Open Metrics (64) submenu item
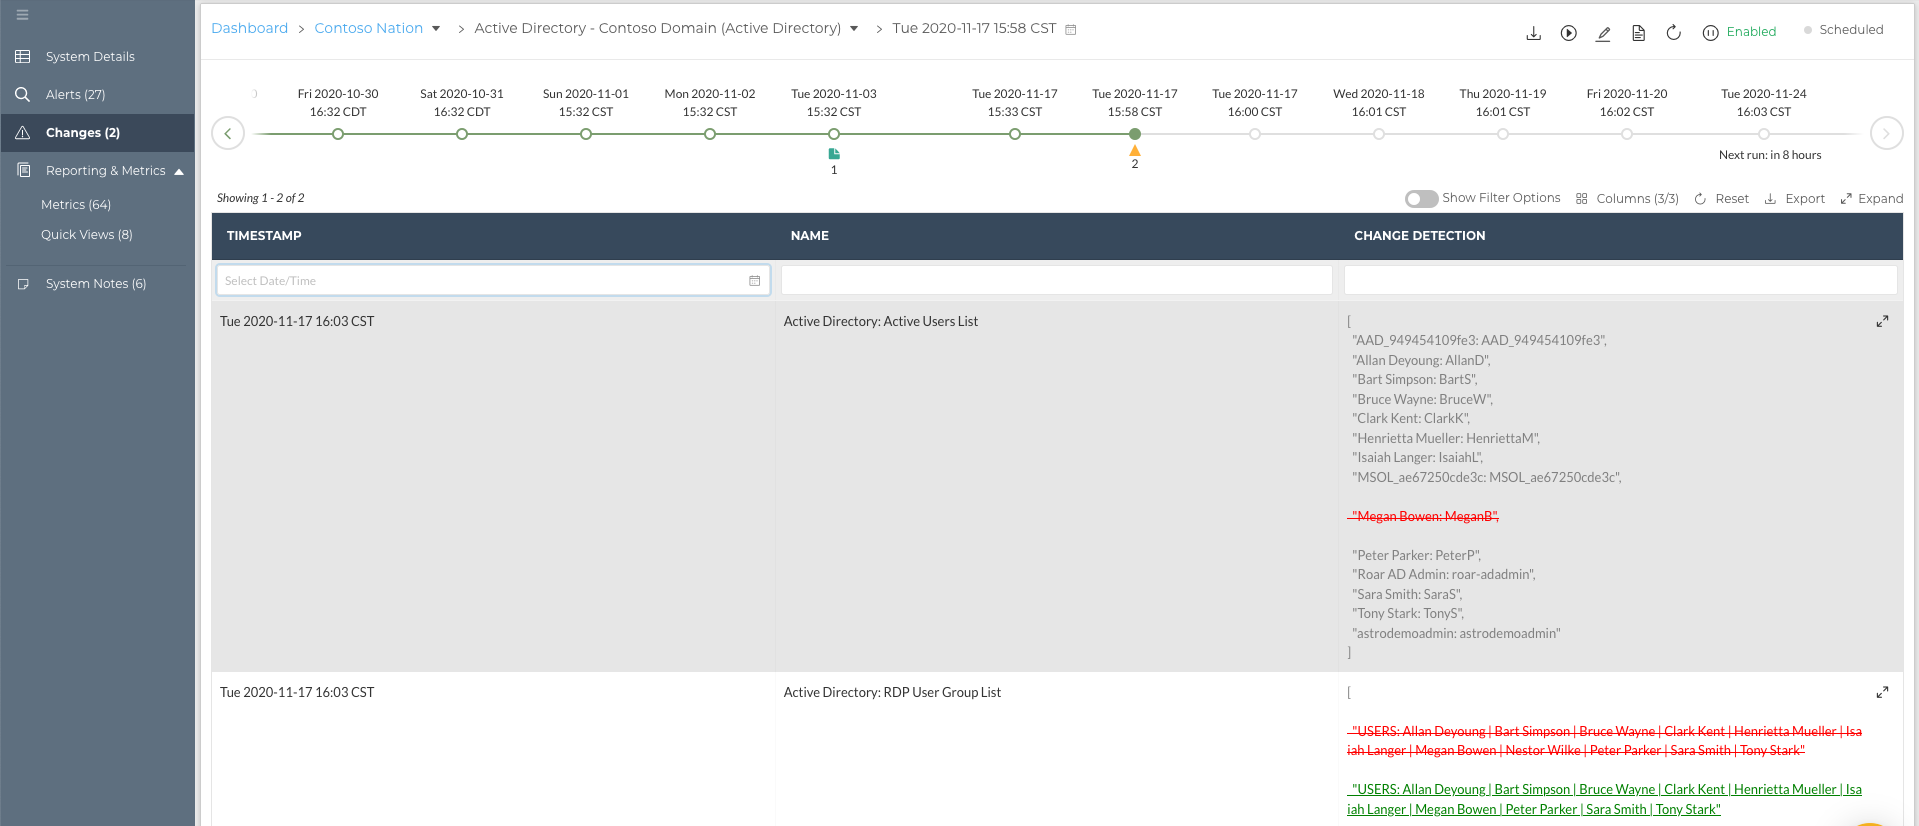Viewport: 1919px width, 826px height. [76, 205]
